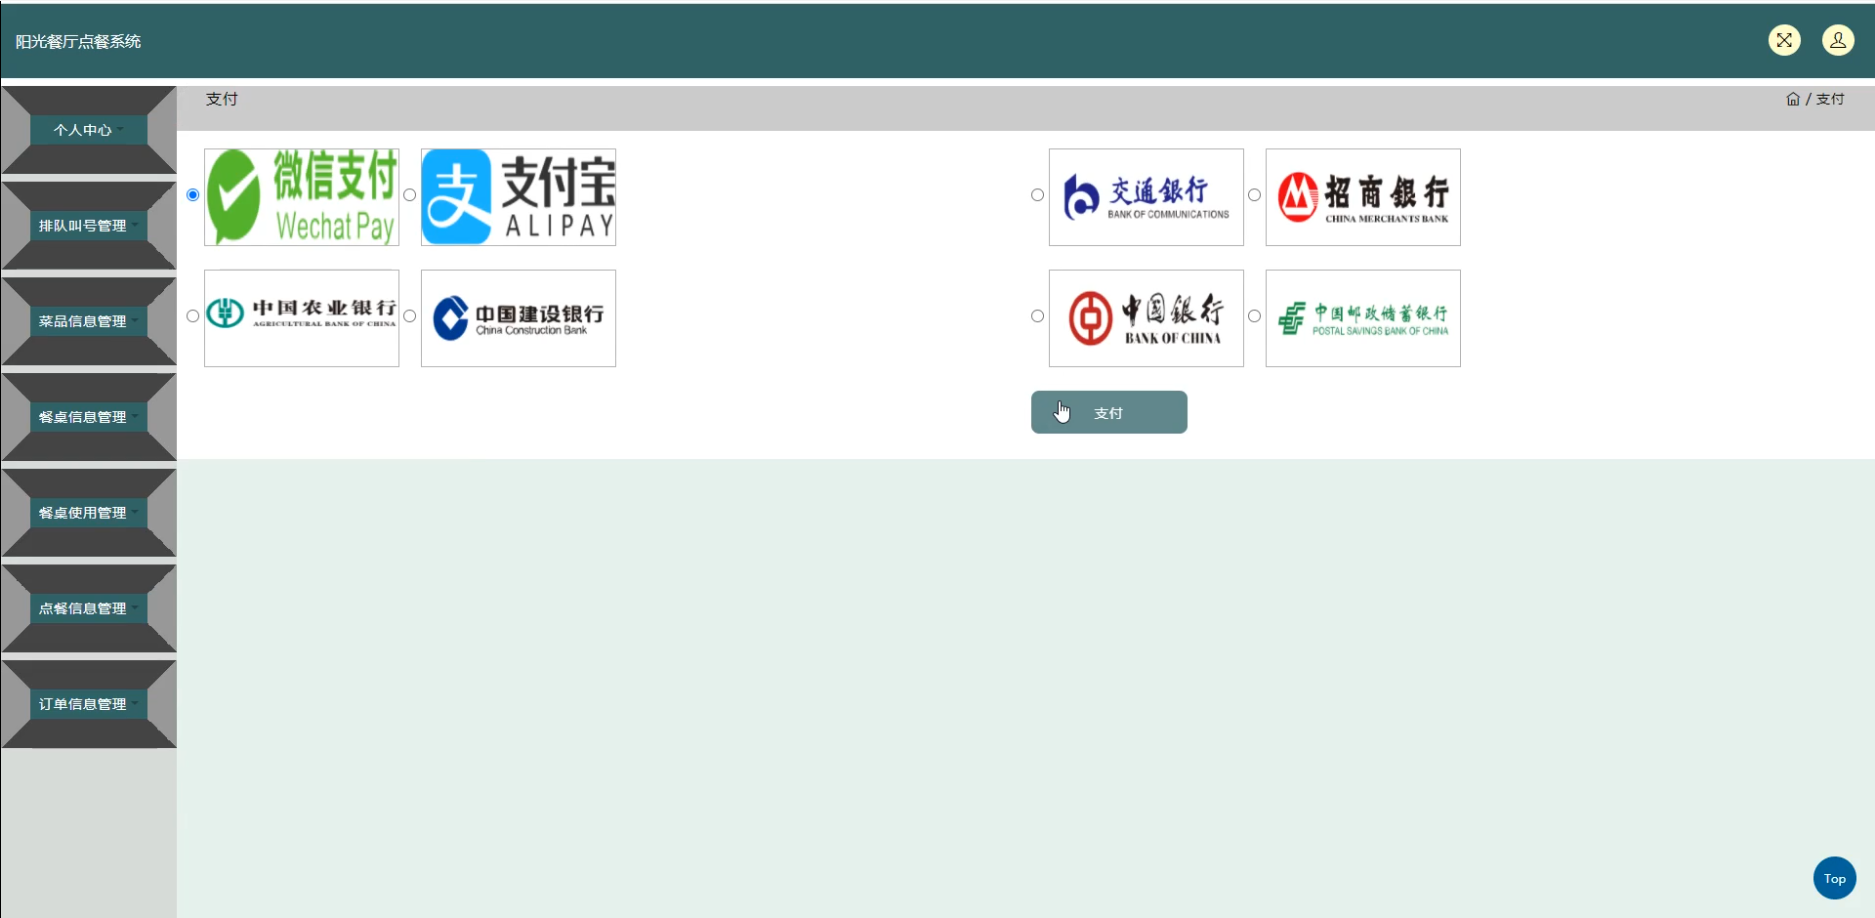Image resolution: width=1875 pixels, height=918 pixels.
Task: Choose Bank of China radio button
Action: click(x=1037, y=316)
